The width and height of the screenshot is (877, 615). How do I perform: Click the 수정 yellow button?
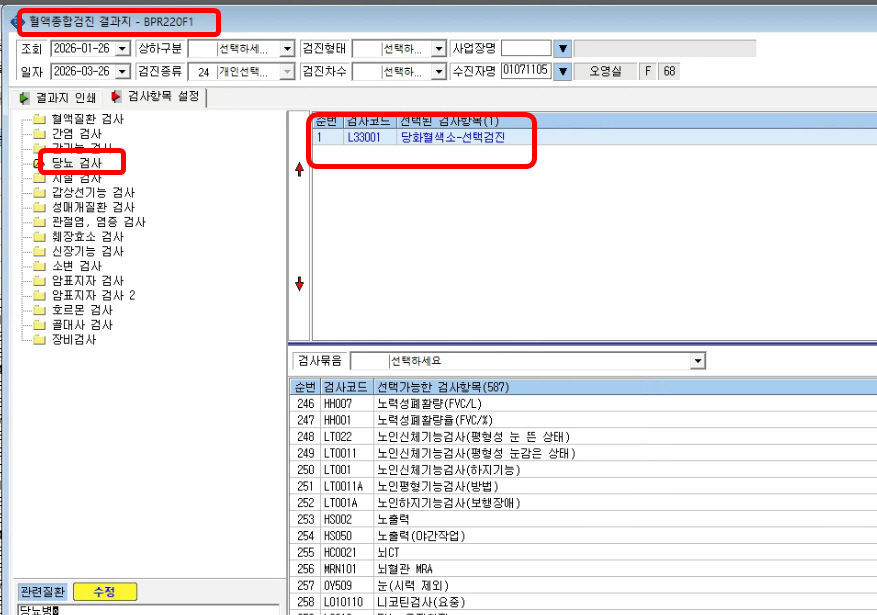105,592
